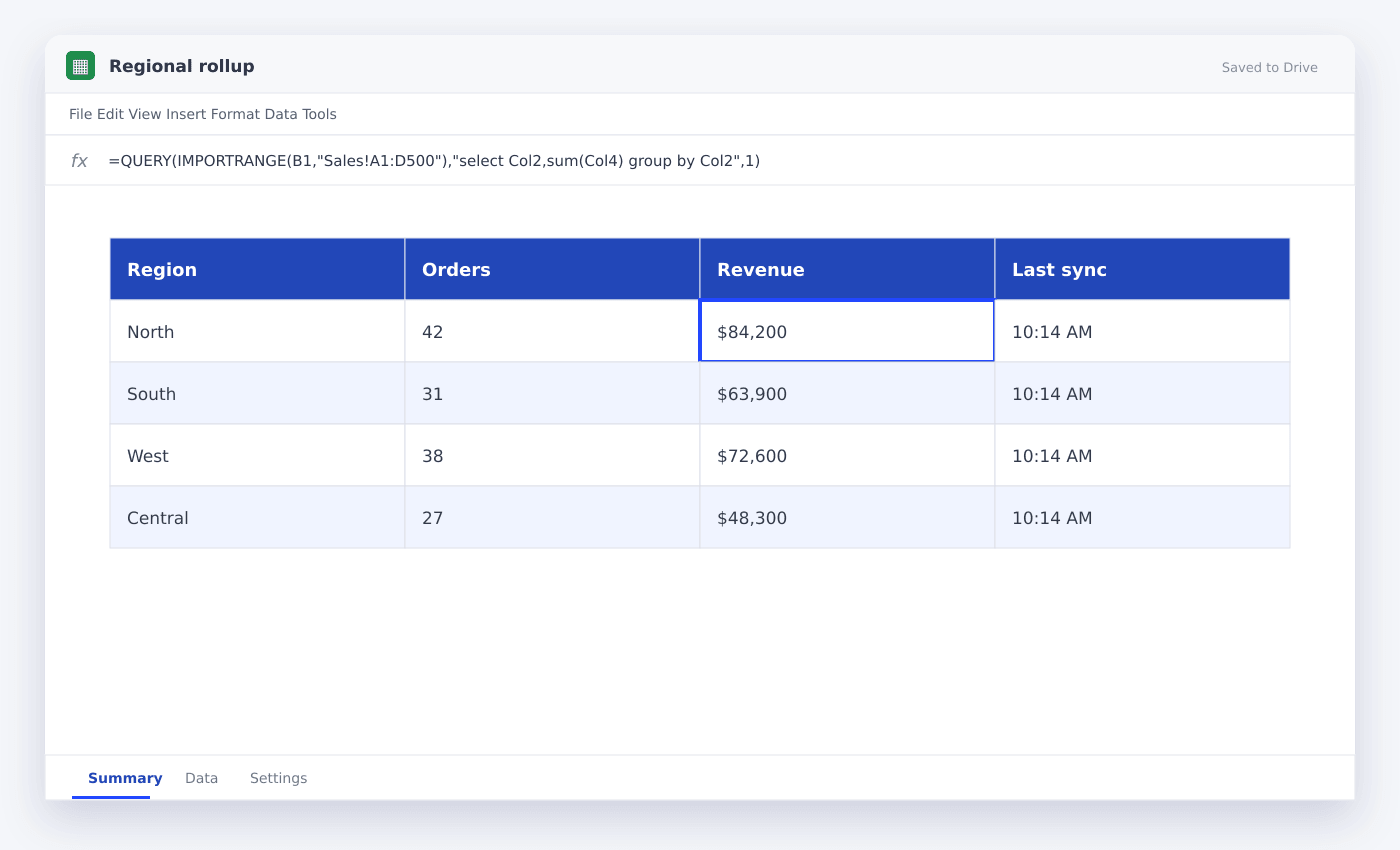This screenshot has width=1400, height=850.
Task: Click the Saved to Drive status
Action: 1269,68
